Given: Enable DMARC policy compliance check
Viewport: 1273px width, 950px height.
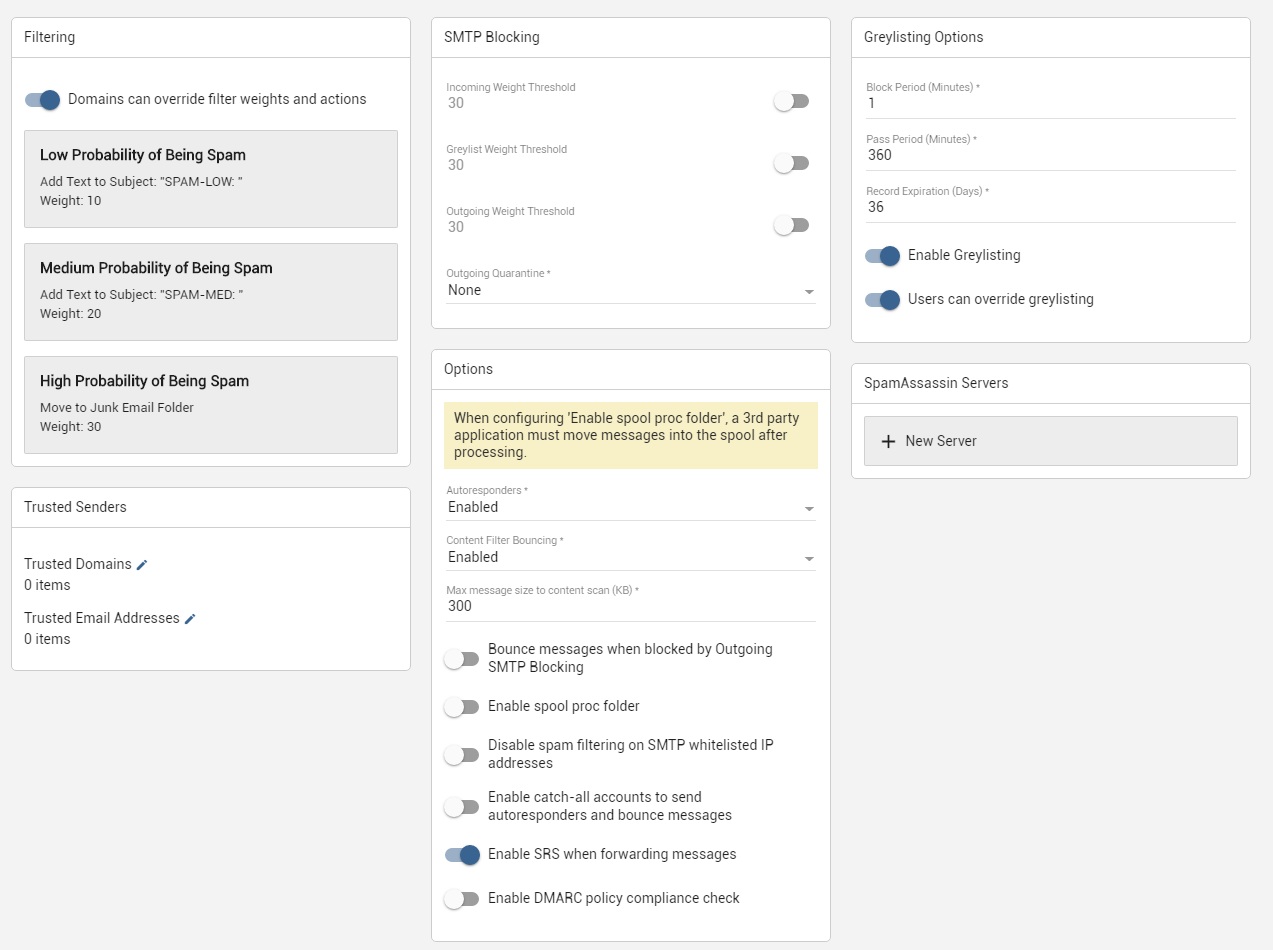Looking at the screenshot, I should (462, 899).
